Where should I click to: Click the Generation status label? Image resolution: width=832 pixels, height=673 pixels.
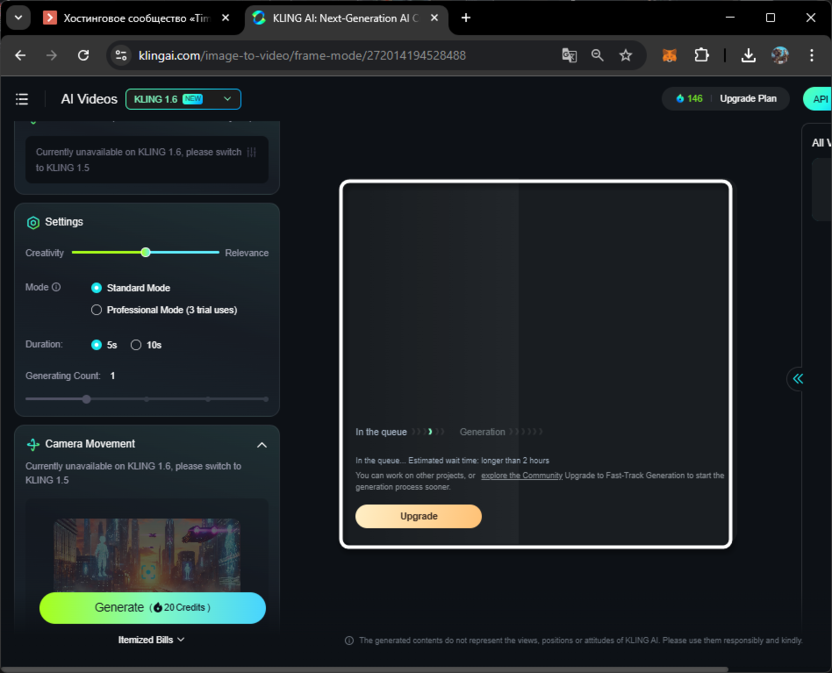[x=482, y=432]
